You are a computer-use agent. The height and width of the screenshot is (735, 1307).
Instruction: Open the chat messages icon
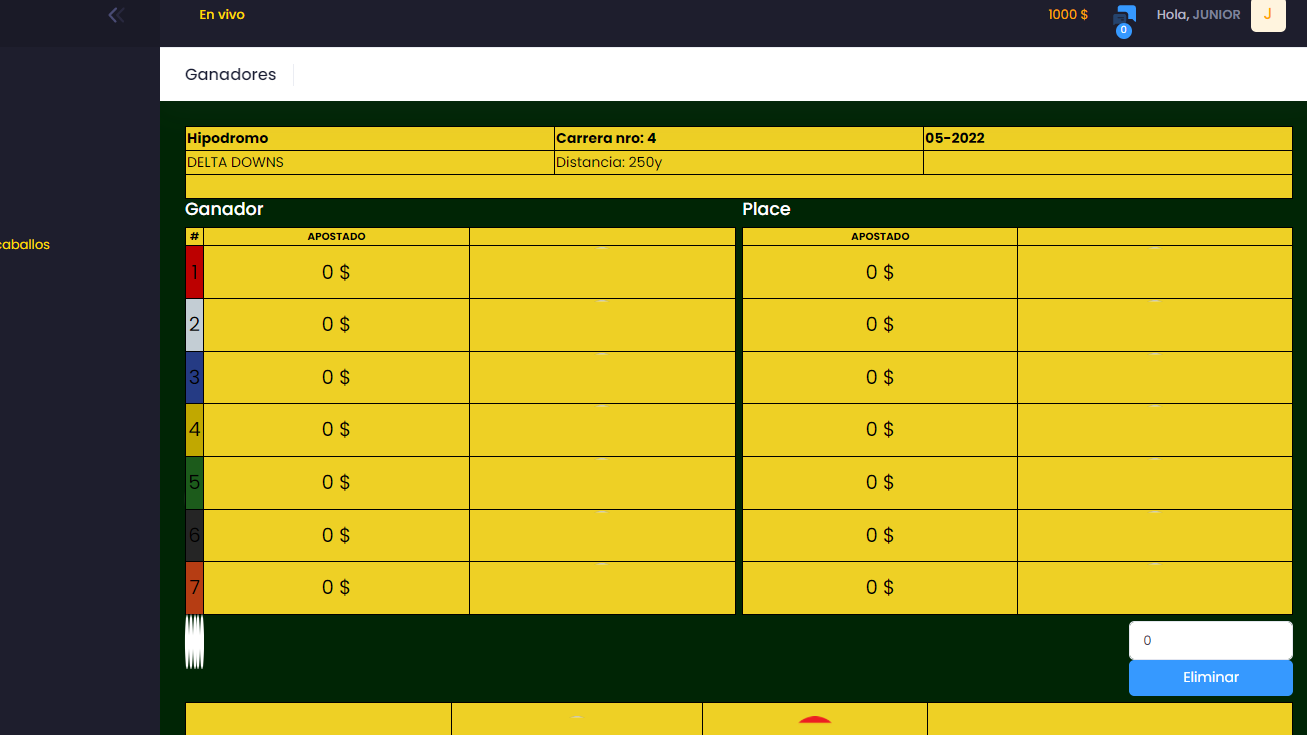click(1126, 14)
